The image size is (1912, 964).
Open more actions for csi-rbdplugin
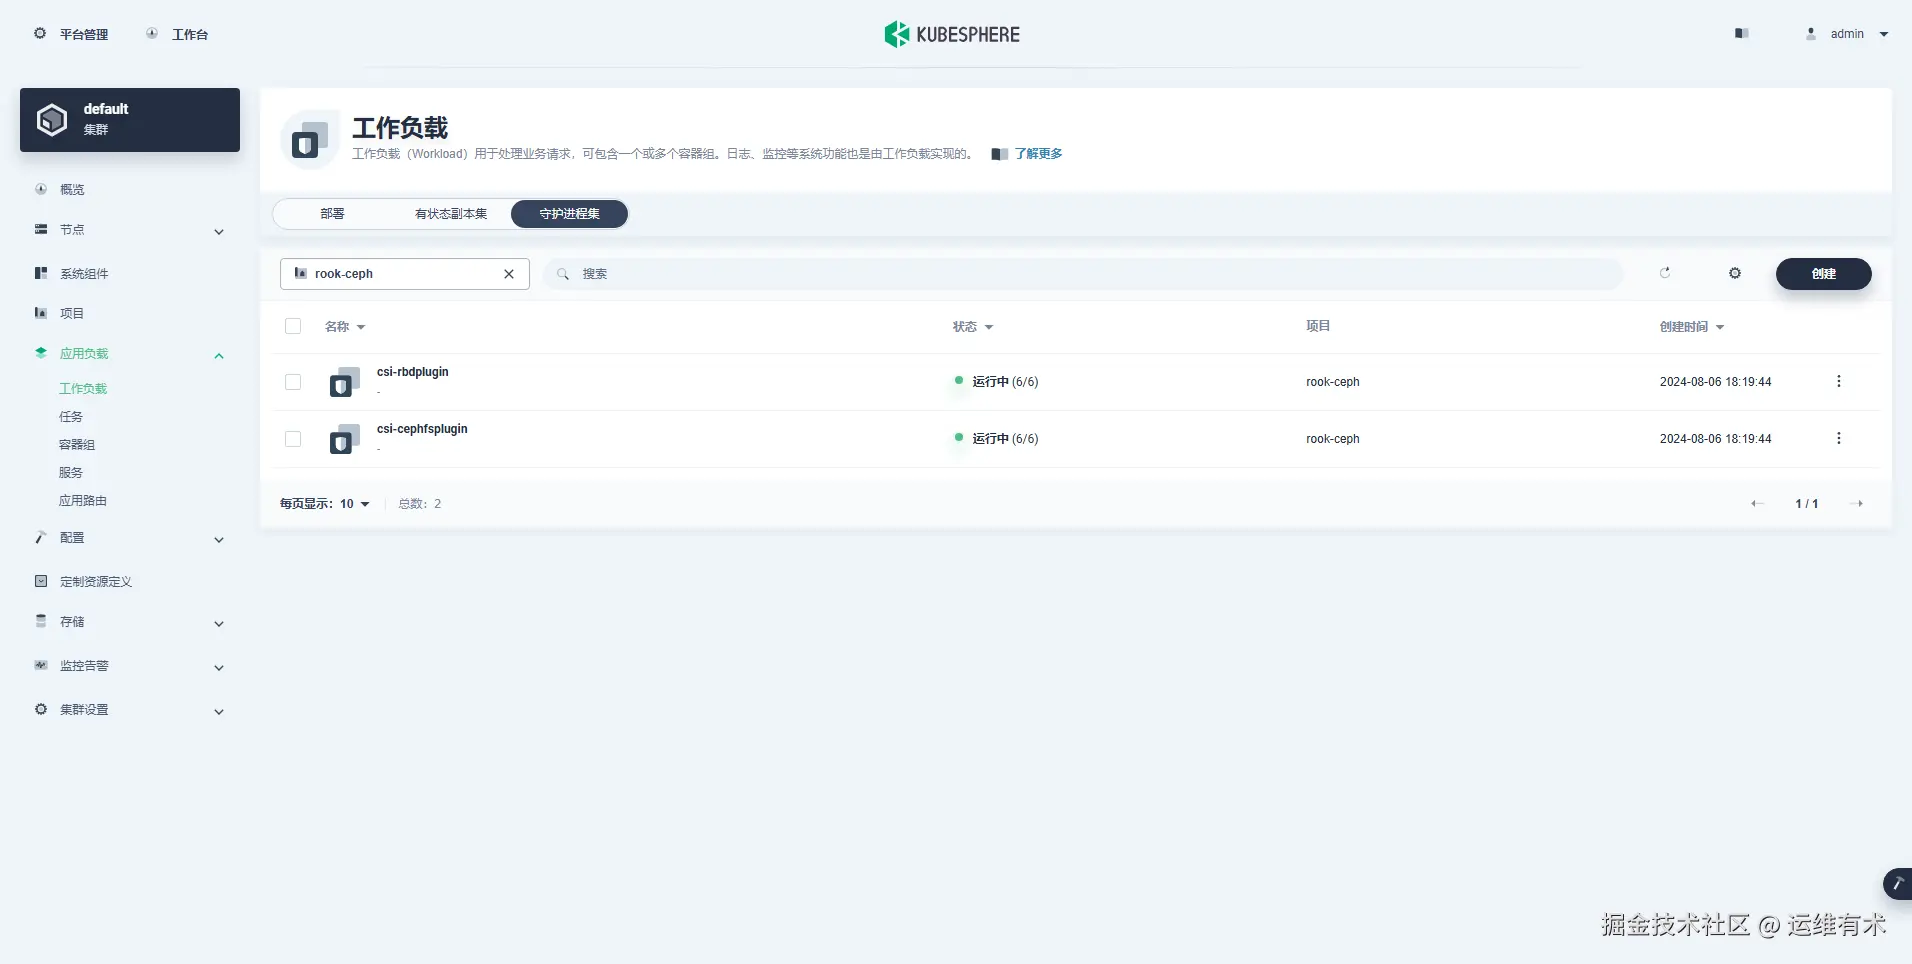click(1838, 382)
